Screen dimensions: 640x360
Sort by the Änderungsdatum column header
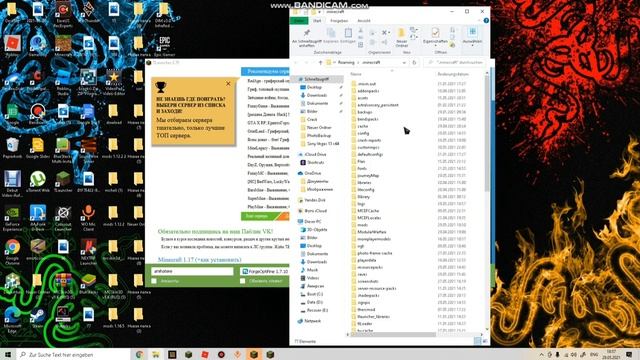[x=453, y=74]
